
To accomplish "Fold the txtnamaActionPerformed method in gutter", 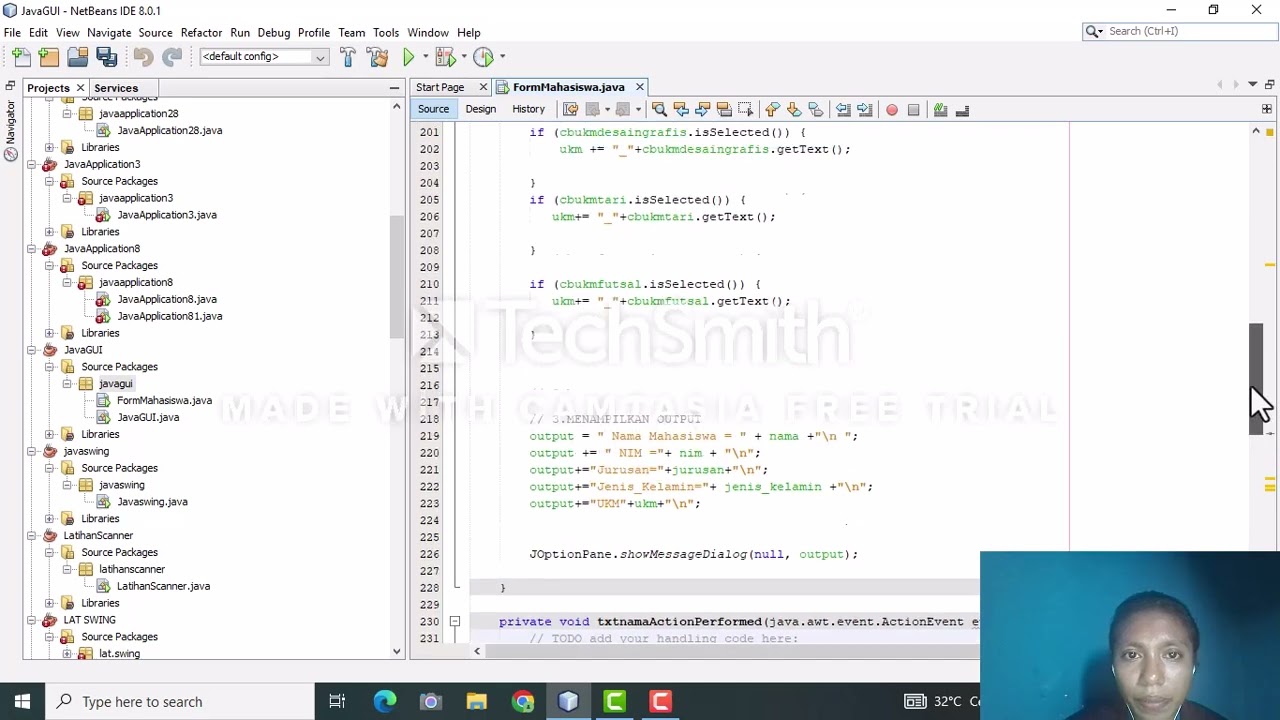I will click(454, 622).
